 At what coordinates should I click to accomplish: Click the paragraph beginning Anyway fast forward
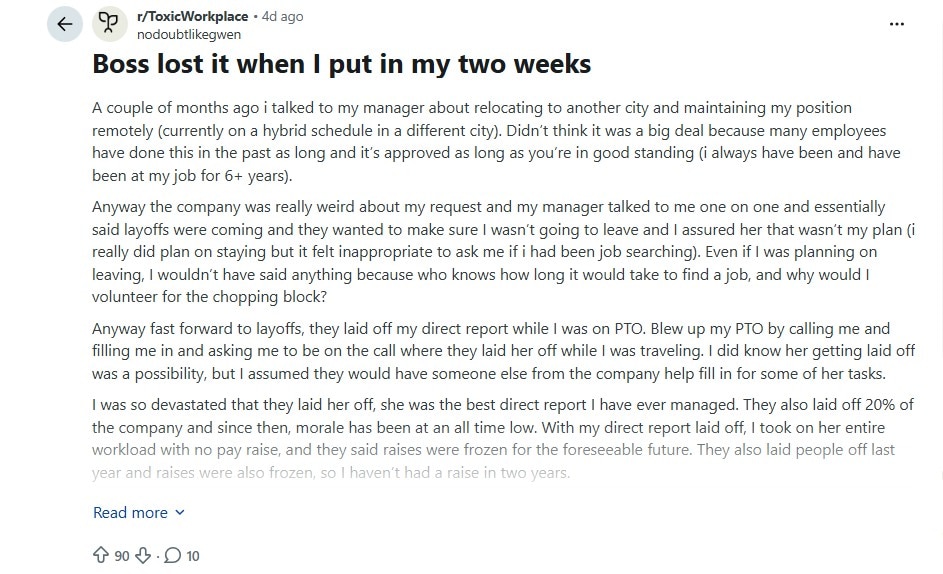(x=503, y=351)
